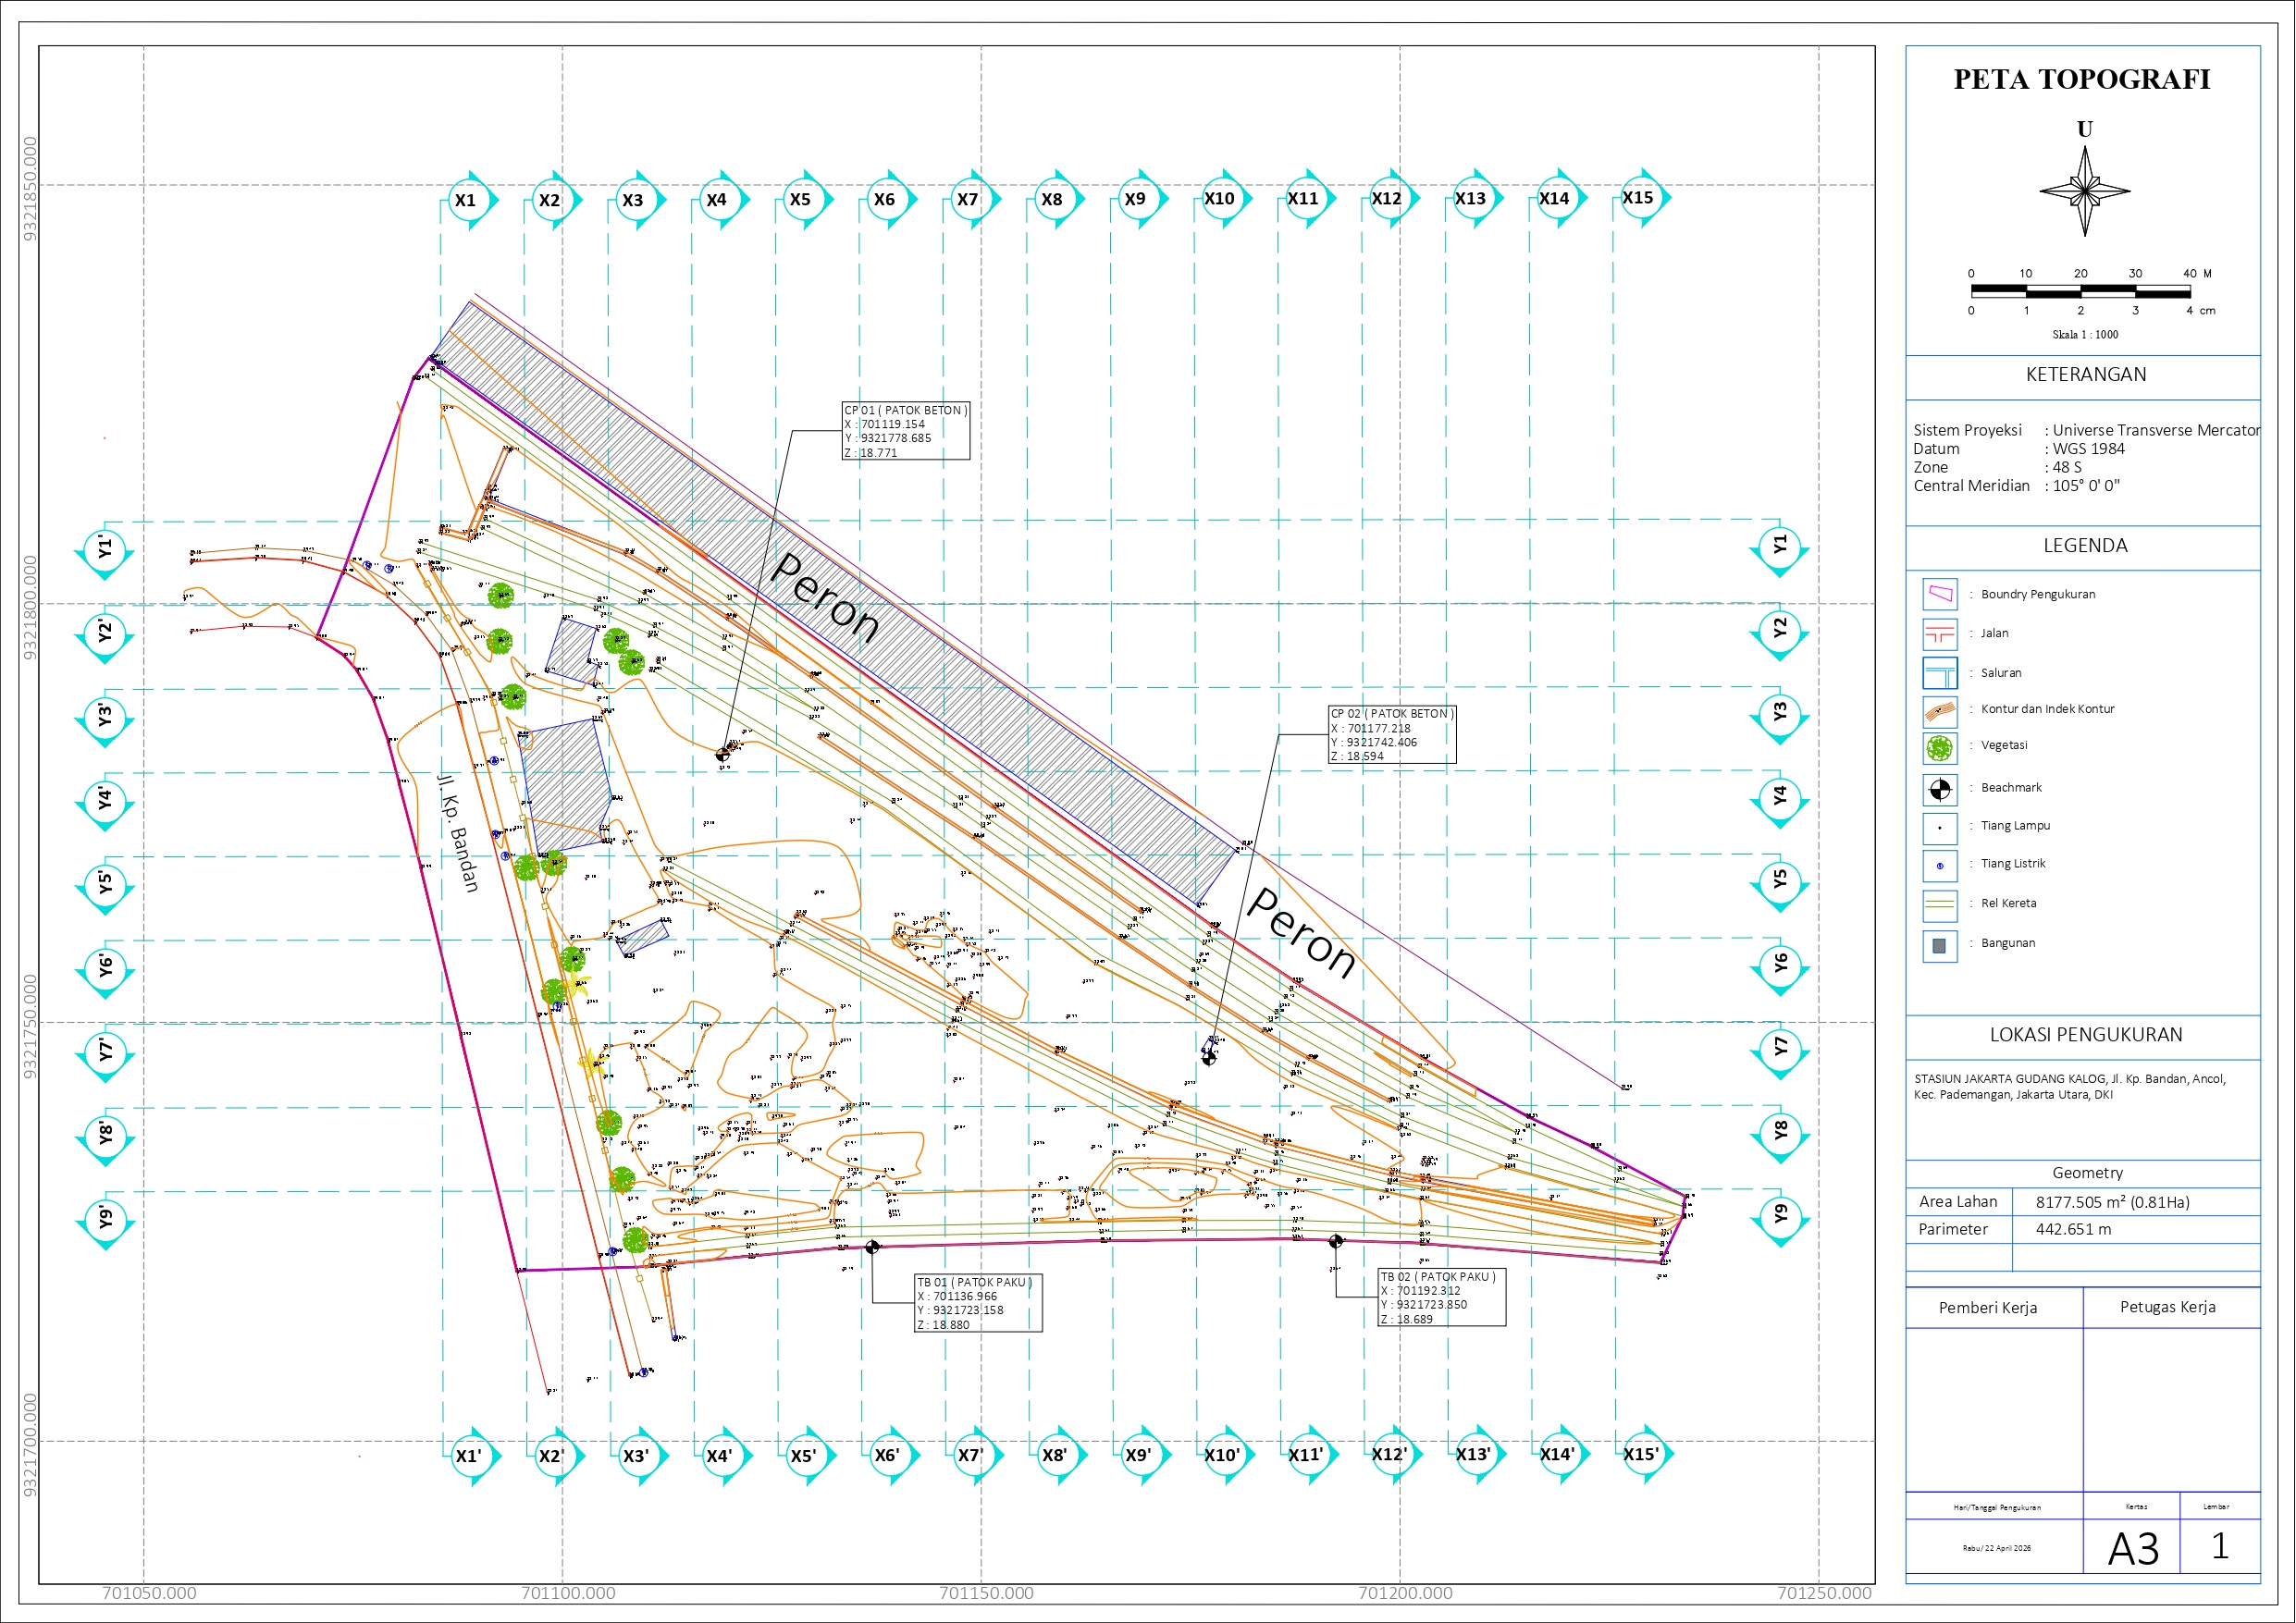Click the X3 grid marker at the top
Screen dimensions: 2296x1623
[637, 200]
